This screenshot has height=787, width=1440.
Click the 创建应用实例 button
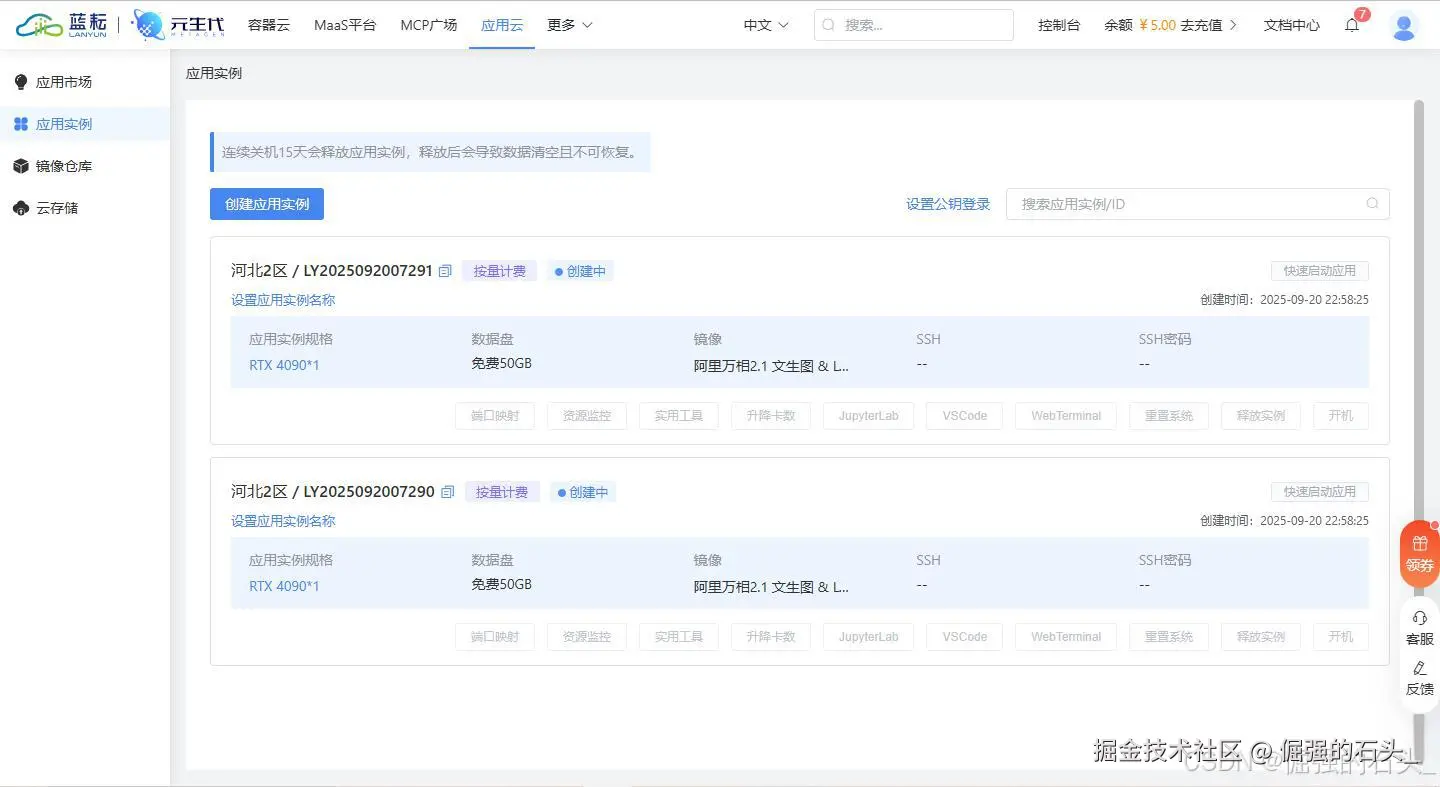pos(266,203)
